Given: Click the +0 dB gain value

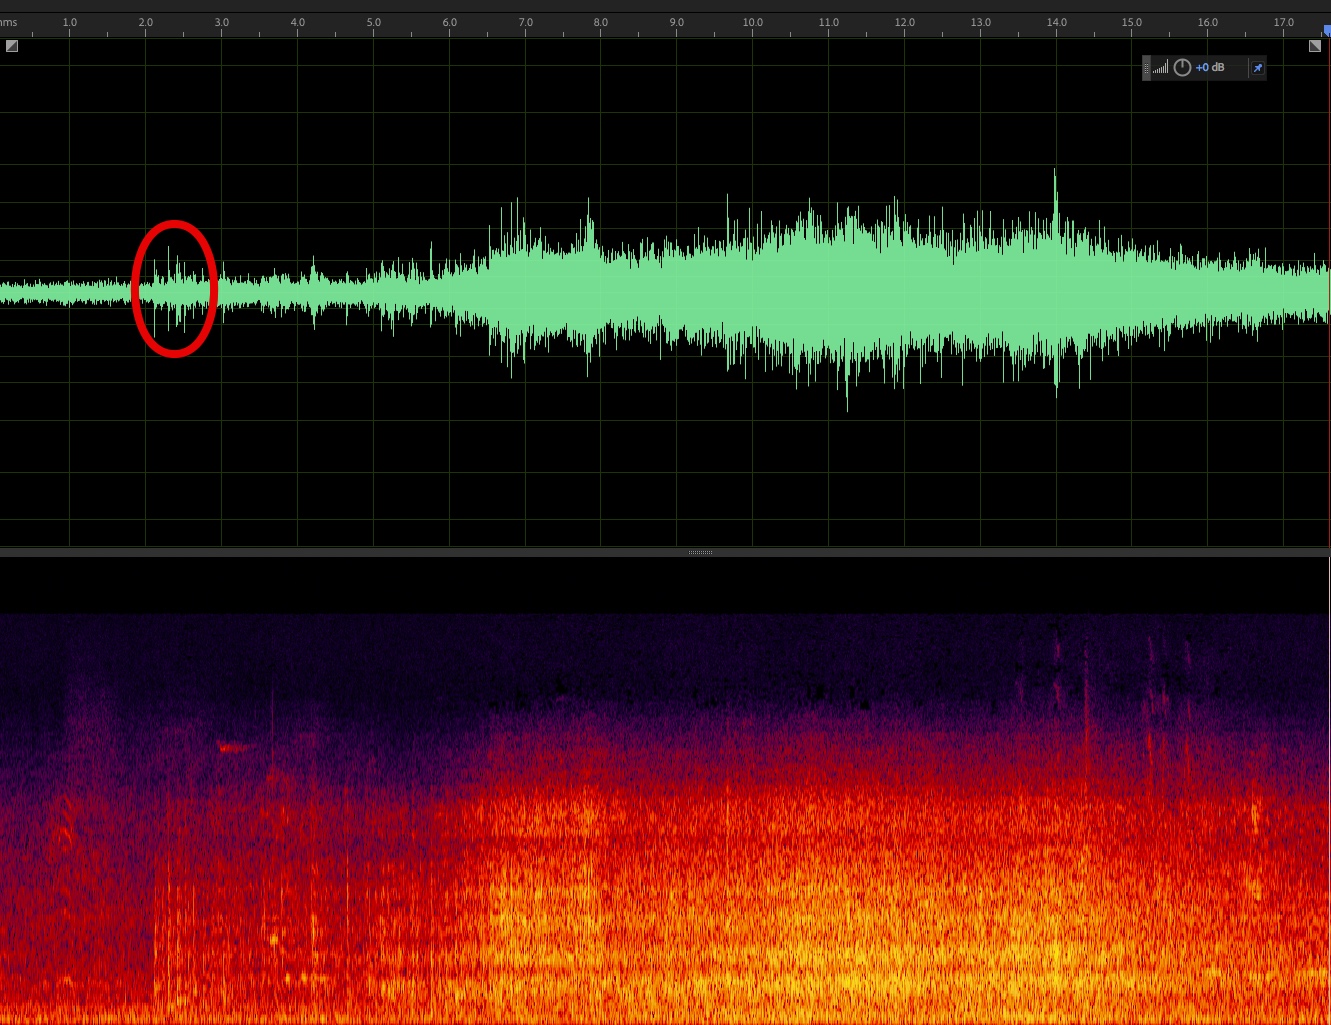Looking at the screenshot, I should click(x=1210, y=67).
